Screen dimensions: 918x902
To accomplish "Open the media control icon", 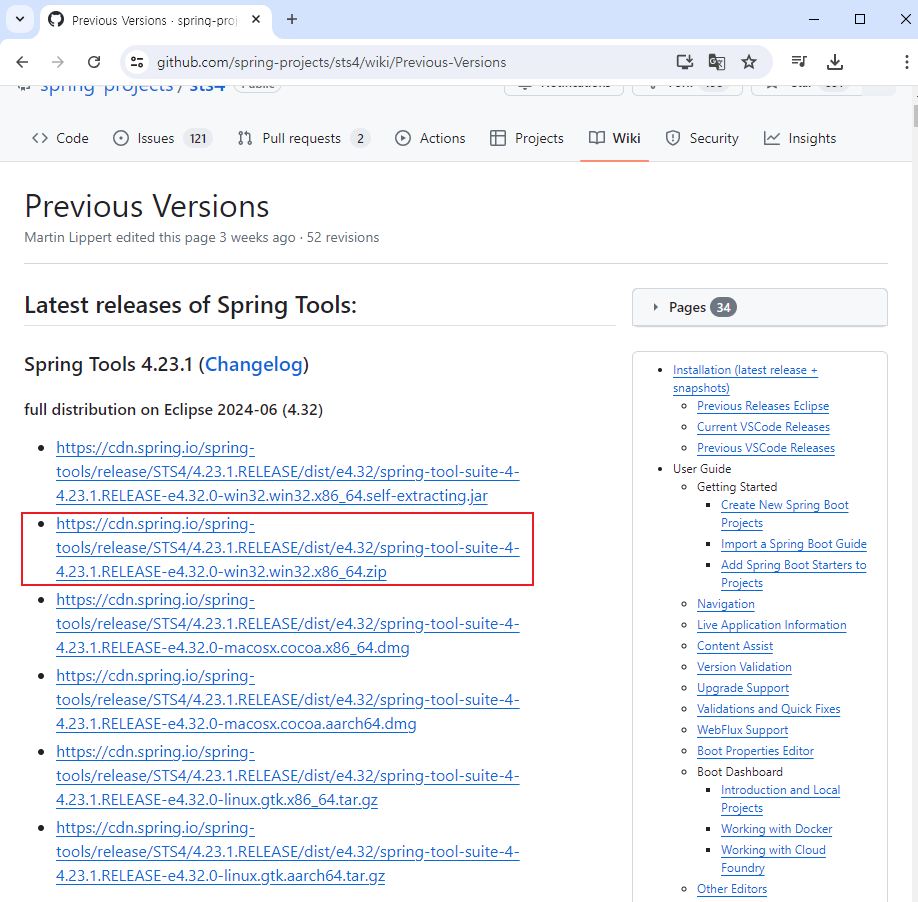I will (799, 62).
